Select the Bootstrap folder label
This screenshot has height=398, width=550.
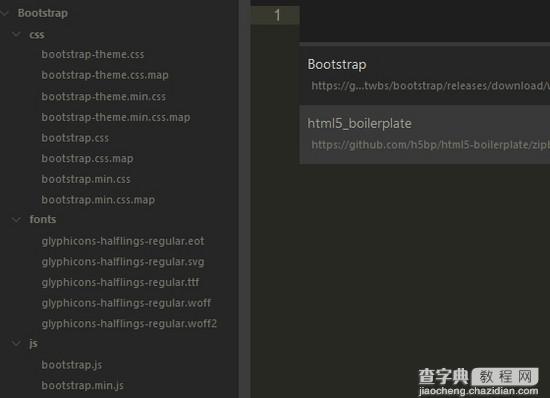(42, 13)
